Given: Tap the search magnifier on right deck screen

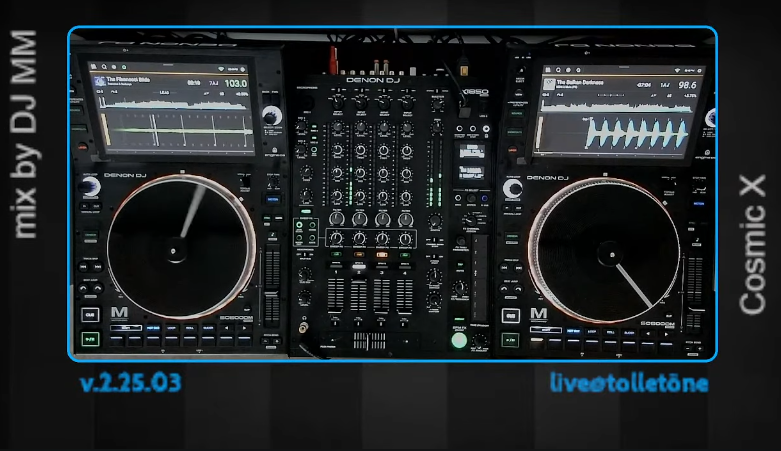Looking at the screenshot, I should [x=558, y=70].
